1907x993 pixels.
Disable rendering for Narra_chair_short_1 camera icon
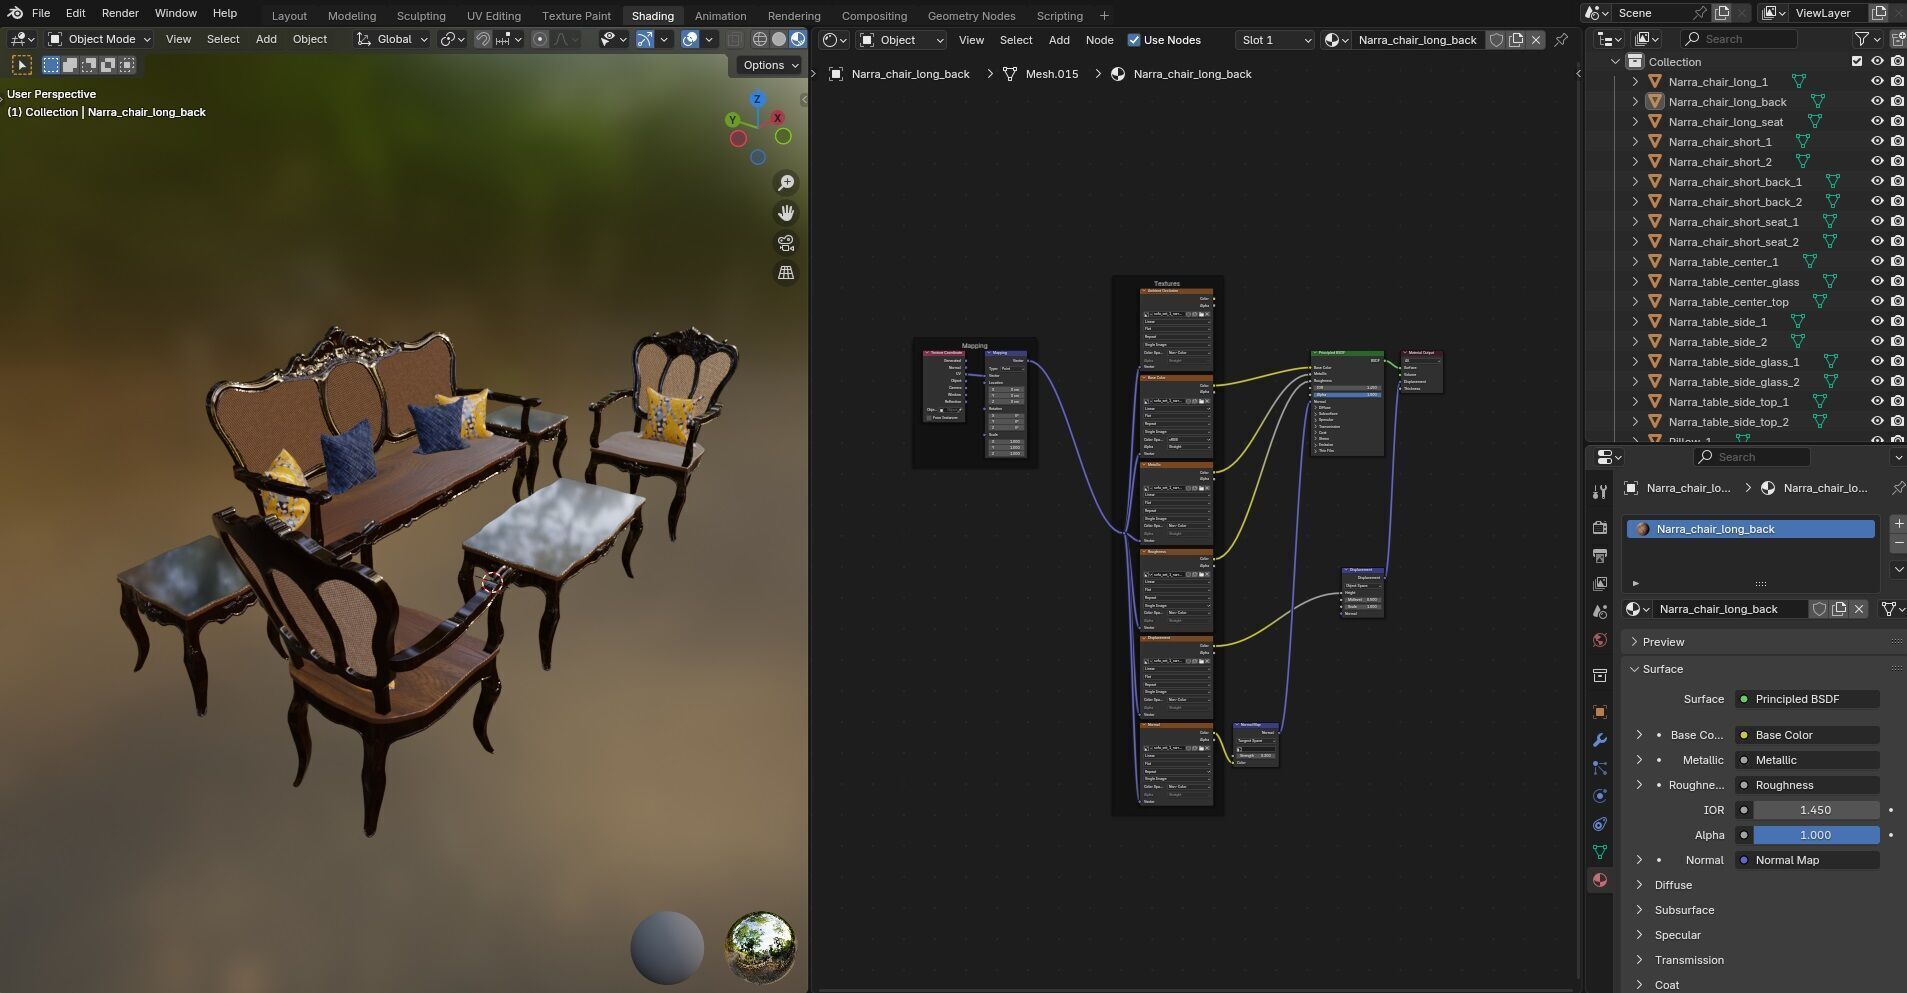pos(1897,142)
